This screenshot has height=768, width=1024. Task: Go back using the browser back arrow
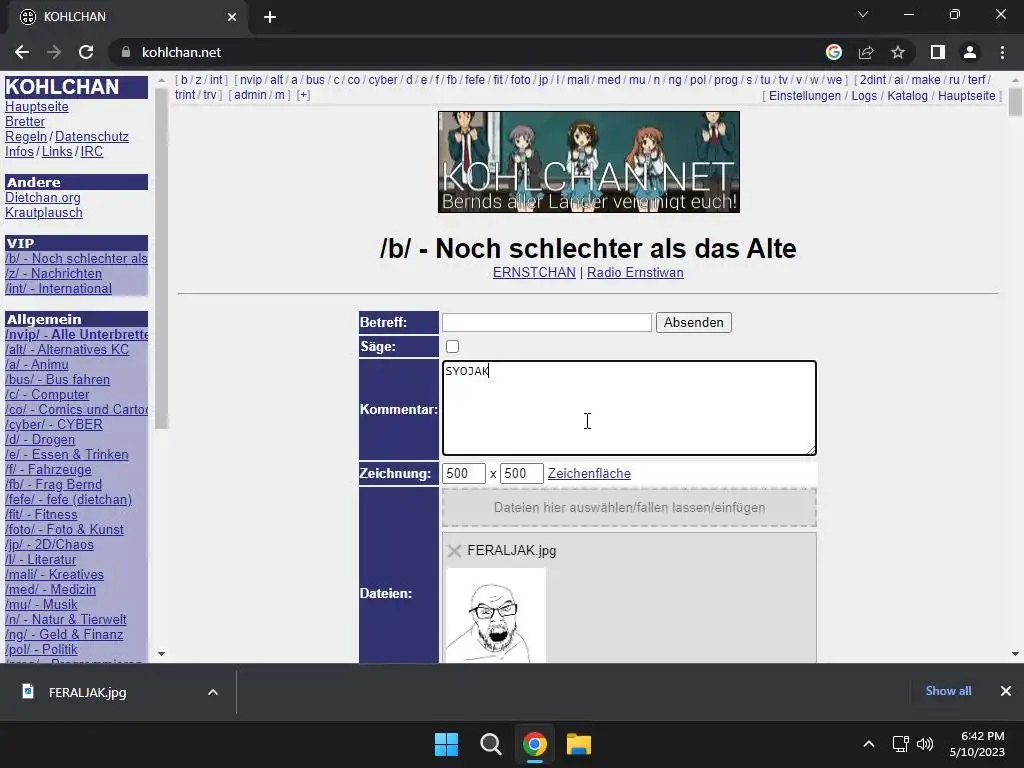[22, 52]
